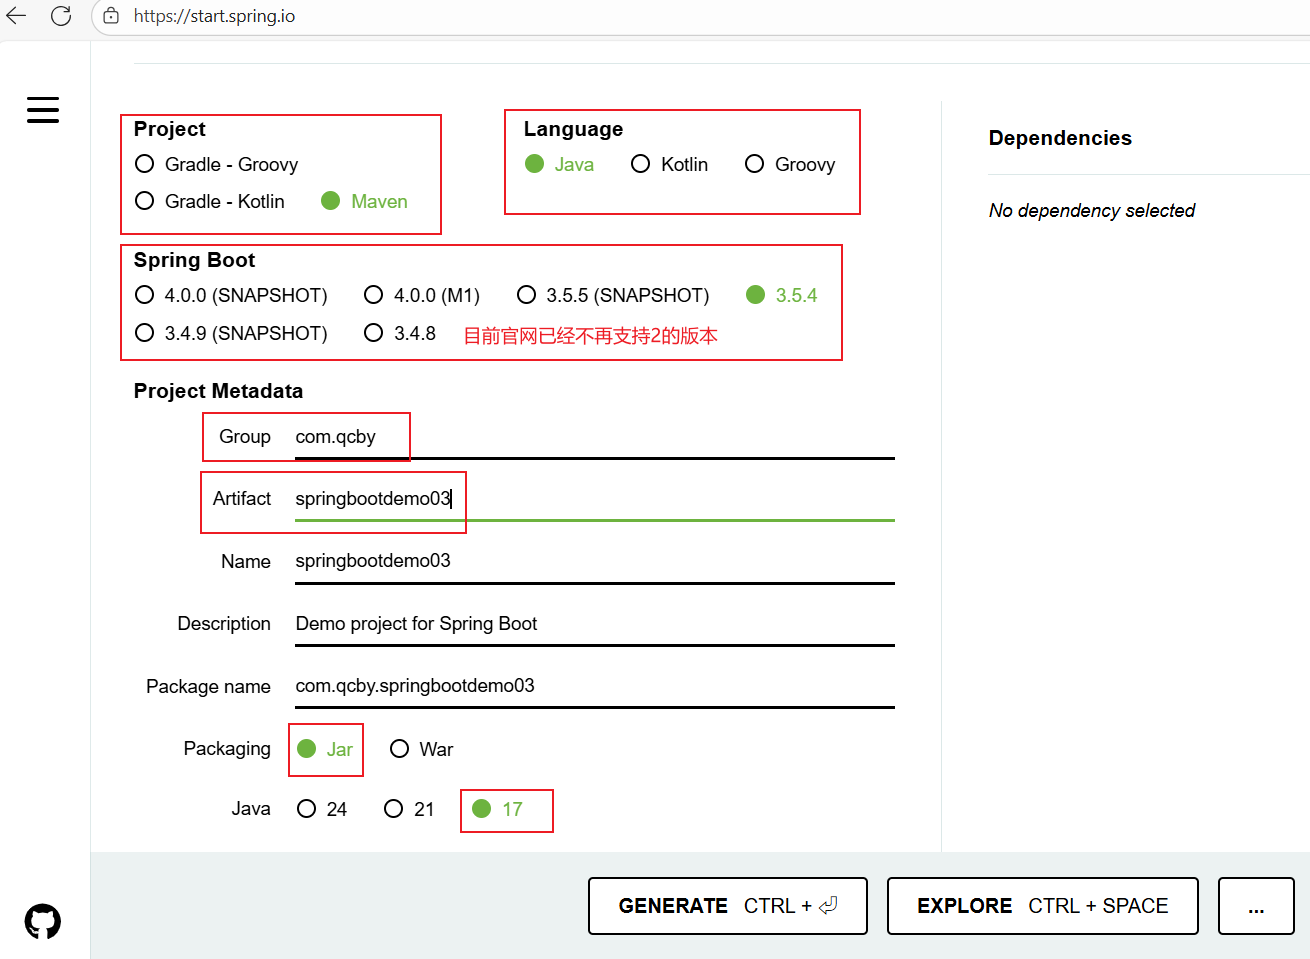Select Maven project type
This screenshot has height=959, width=1310.
tap(364, 201)
